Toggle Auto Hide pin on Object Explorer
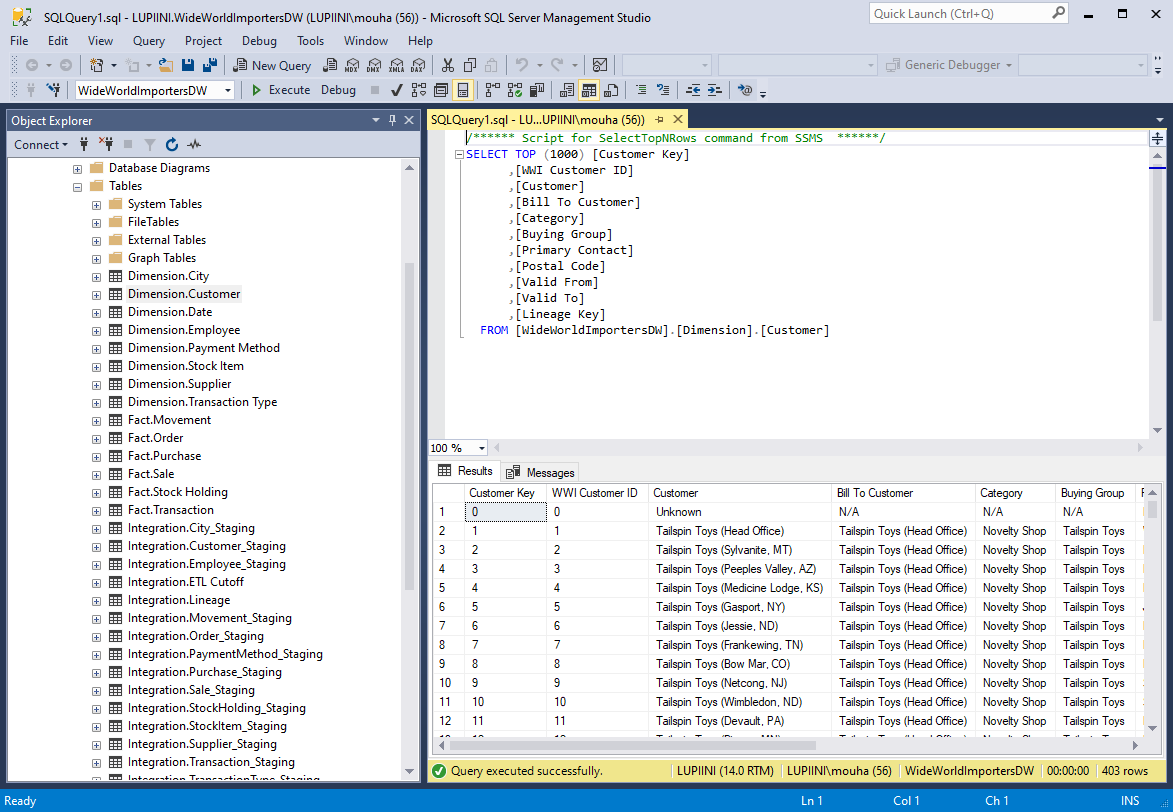 click(392, 120)
